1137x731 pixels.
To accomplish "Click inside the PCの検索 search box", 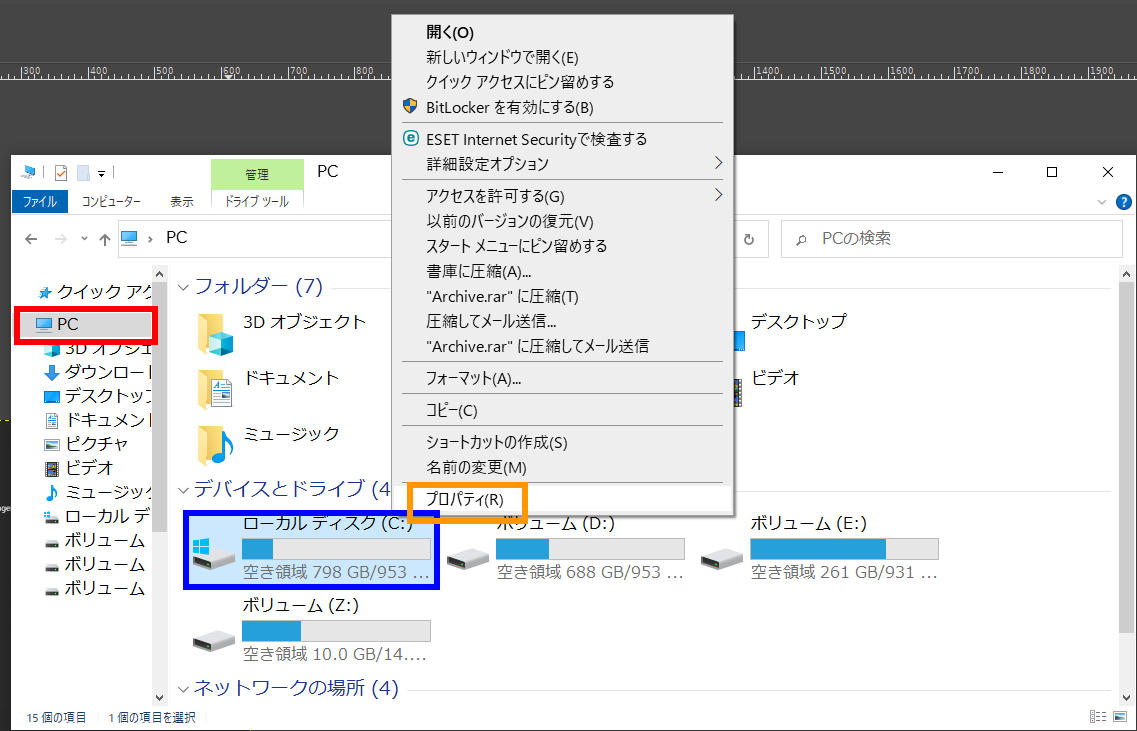I will [x=950, y=238].
